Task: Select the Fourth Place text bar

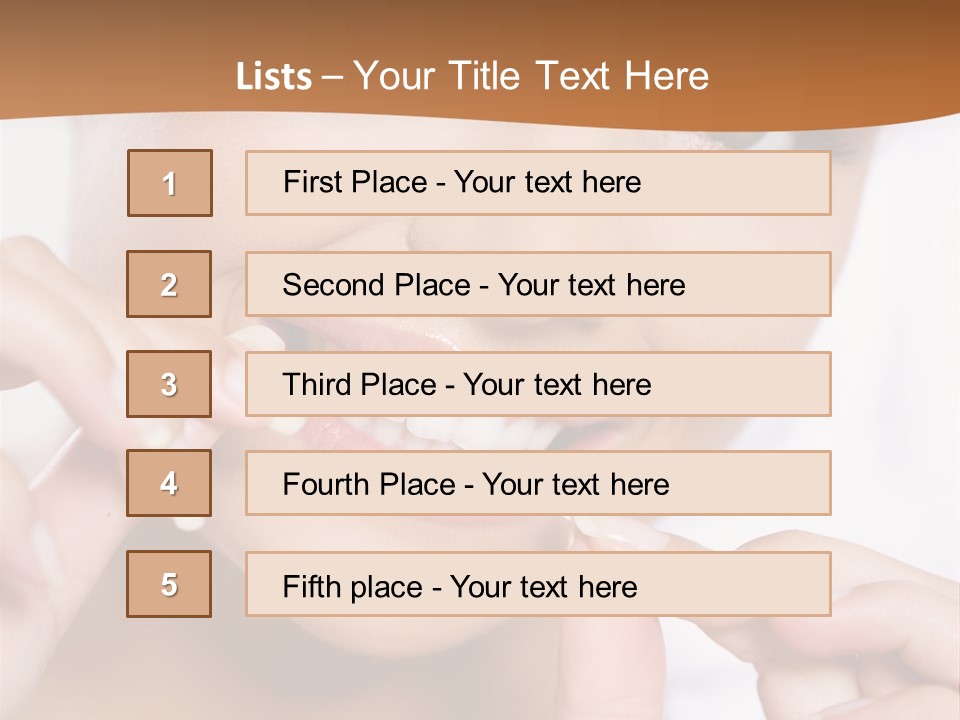Action: coord(538,483)
